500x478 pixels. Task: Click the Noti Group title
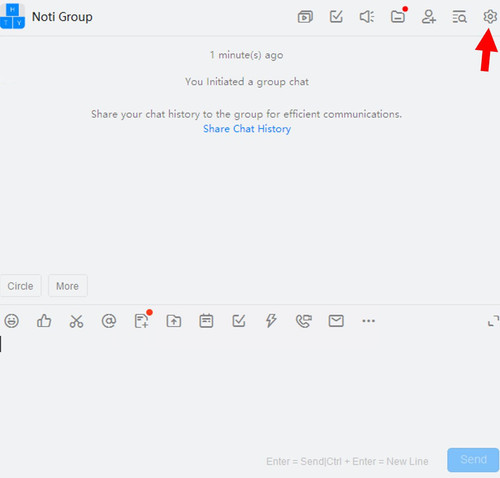point(62,17)
